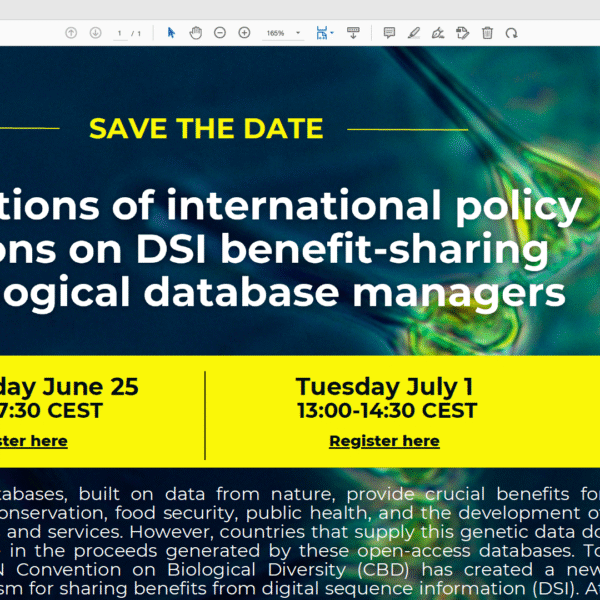Select the Tuesday July 1 date text

pos(384,387)
